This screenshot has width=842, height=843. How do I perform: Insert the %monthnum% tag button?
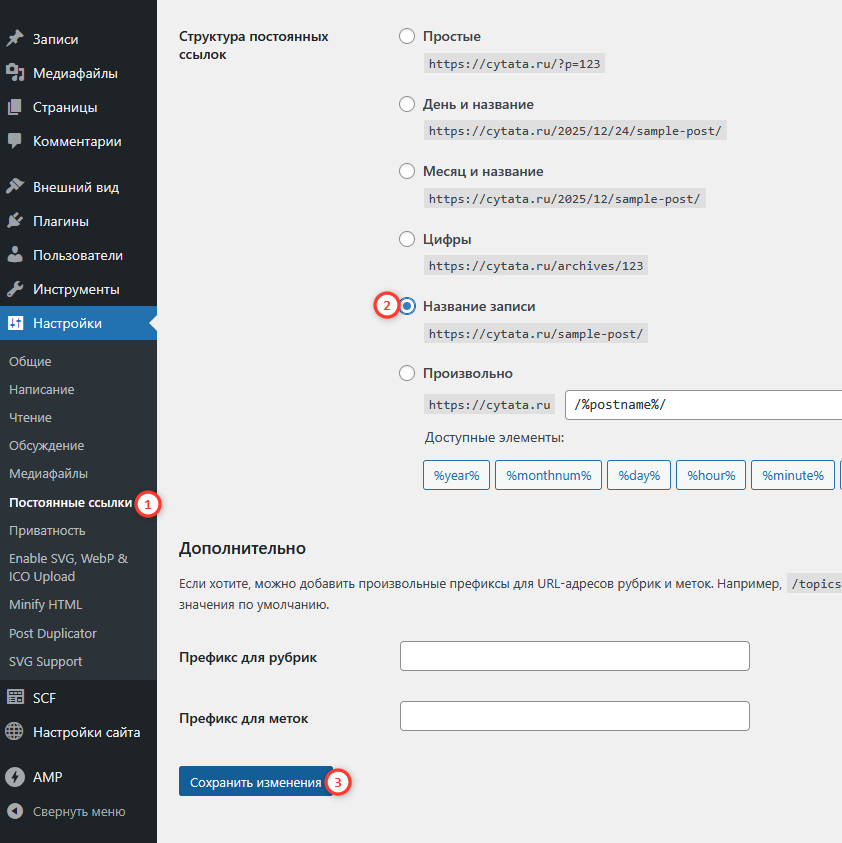pos(548,475)
